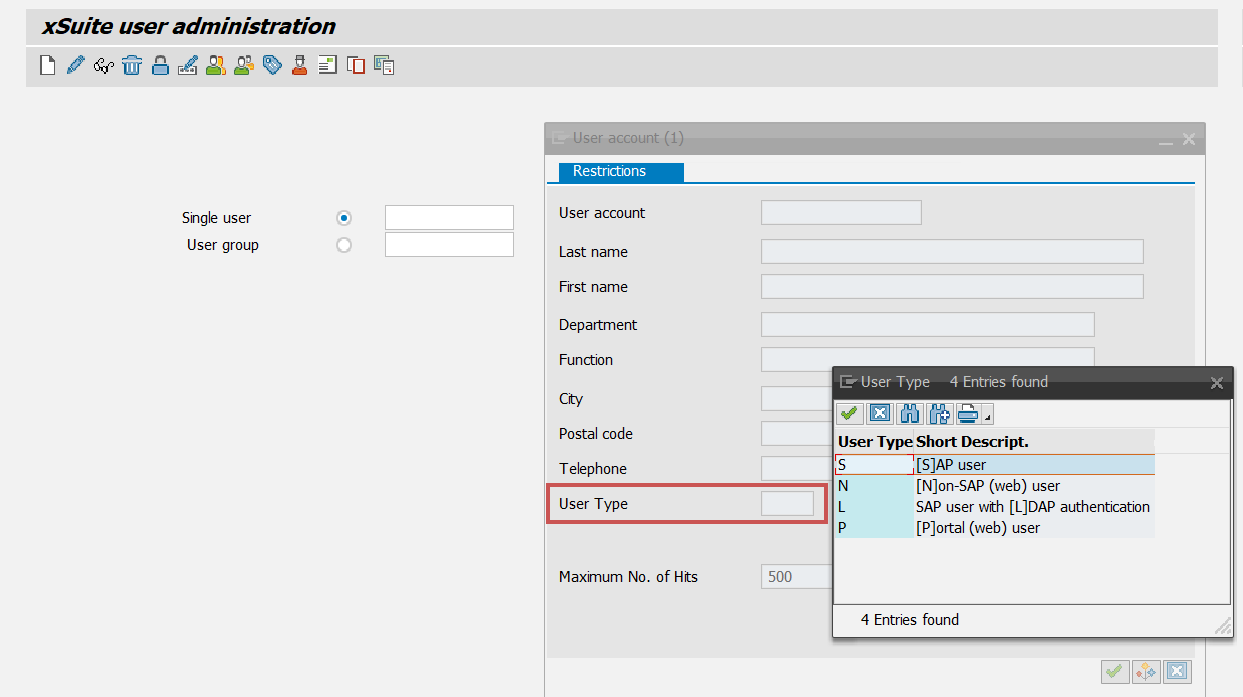
Task: Click into the Last name field
Action: pyautogui.click(x=951, y=251)
